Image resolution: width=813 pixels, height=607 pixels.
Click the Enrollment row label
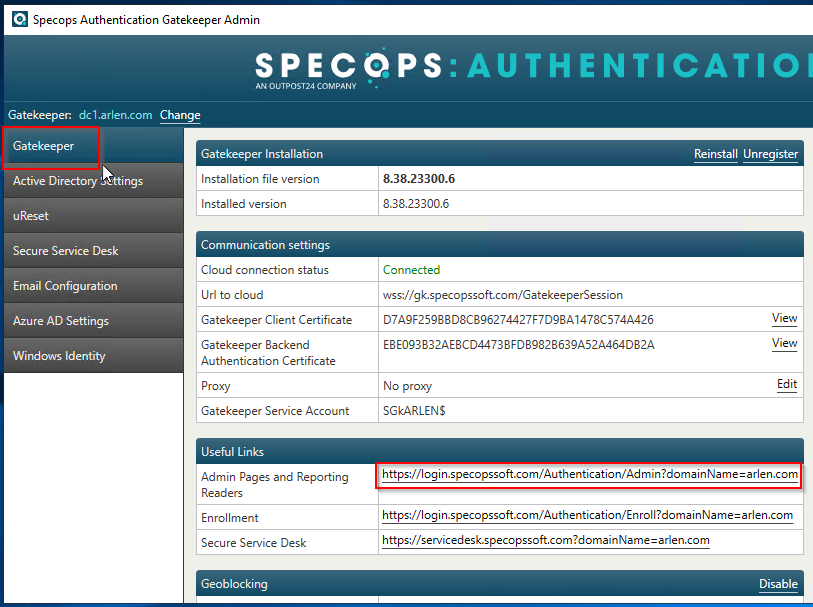(230, 518)
